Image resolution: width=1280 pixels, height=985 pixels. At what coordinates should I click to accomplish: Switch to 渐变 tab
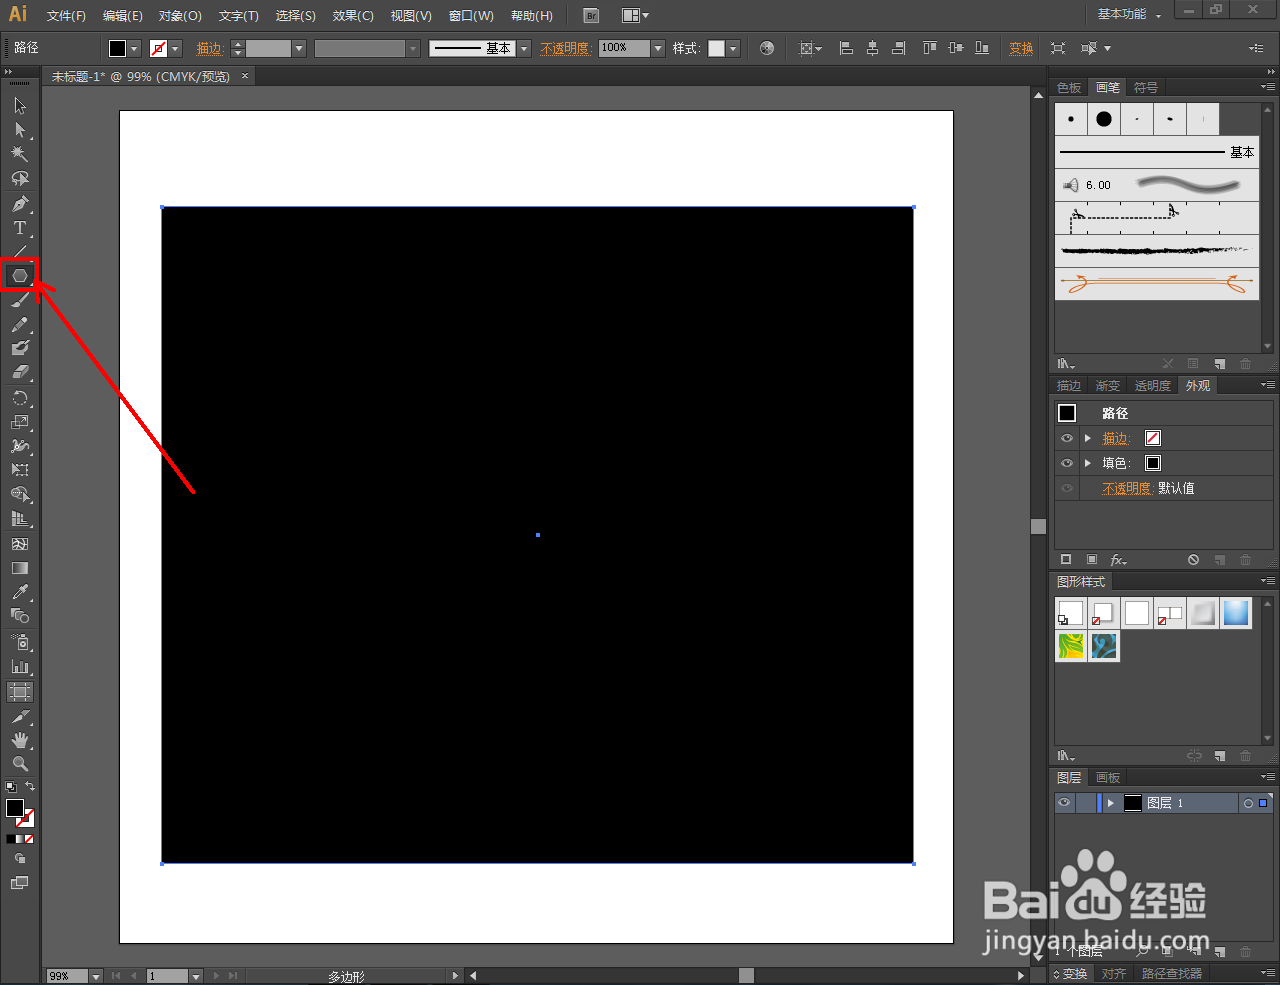[x=1107, y=386]
